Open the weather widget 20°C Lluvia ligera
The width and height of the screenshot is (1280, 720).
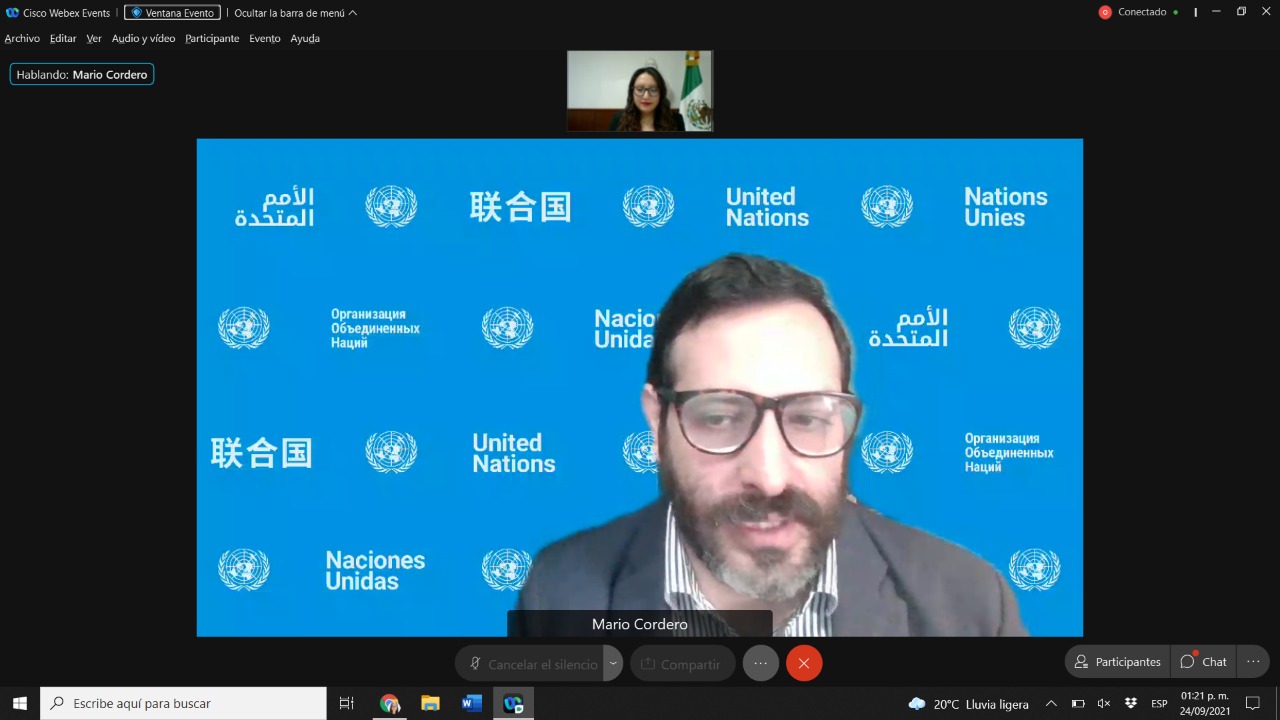point(968,704)
